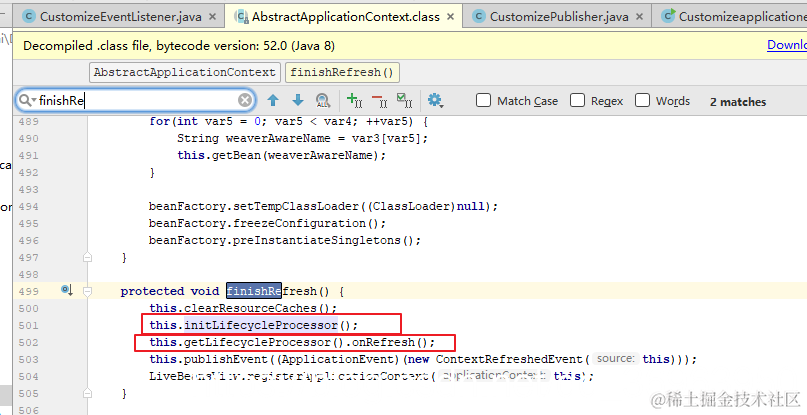
Task: Click '2 matches' search result label
Action: (x=738, y=102)
